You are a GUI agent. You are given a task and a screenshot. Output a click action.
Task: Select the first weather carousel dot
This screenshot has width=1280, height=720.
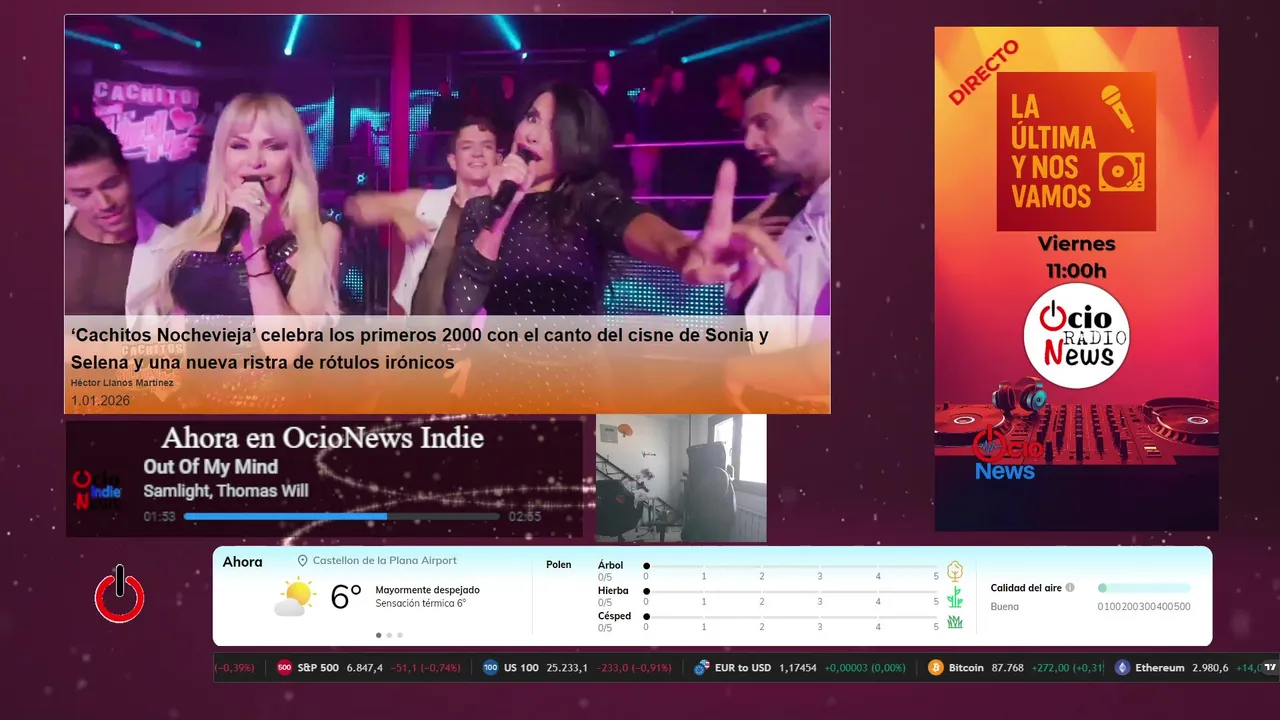point(378,635)
